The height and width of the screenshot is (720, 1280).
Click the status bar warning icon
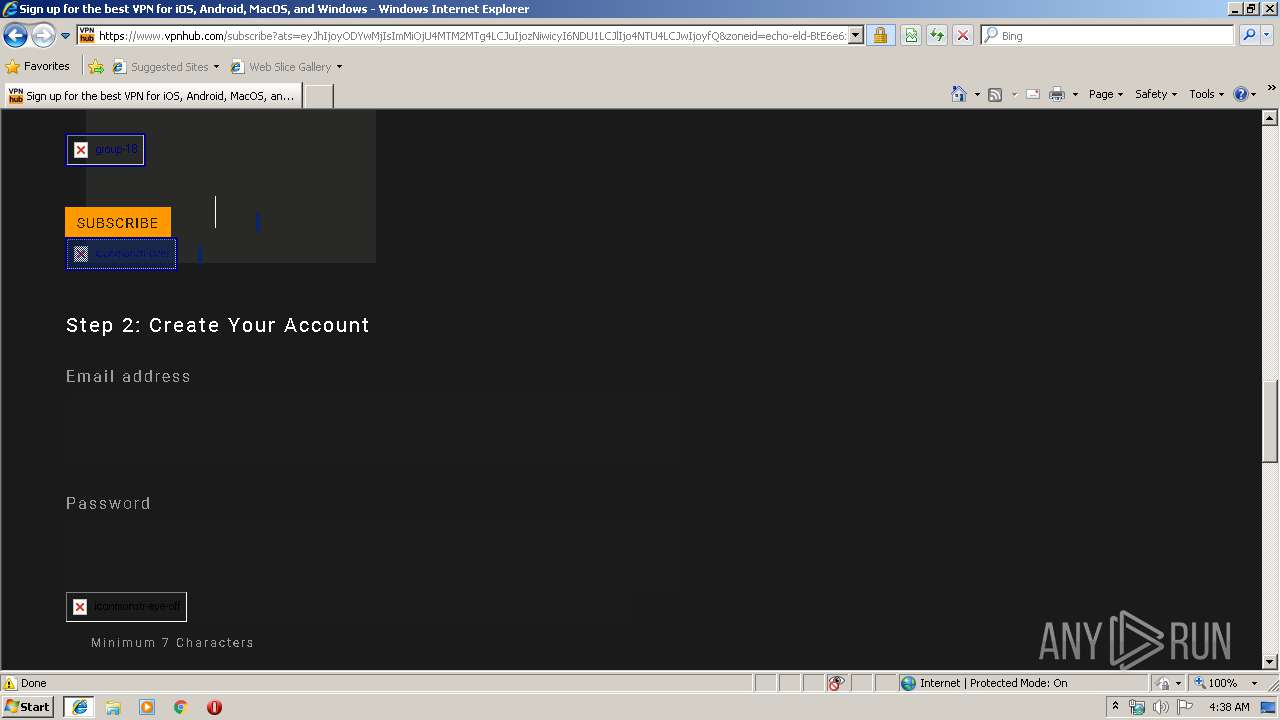10,683
